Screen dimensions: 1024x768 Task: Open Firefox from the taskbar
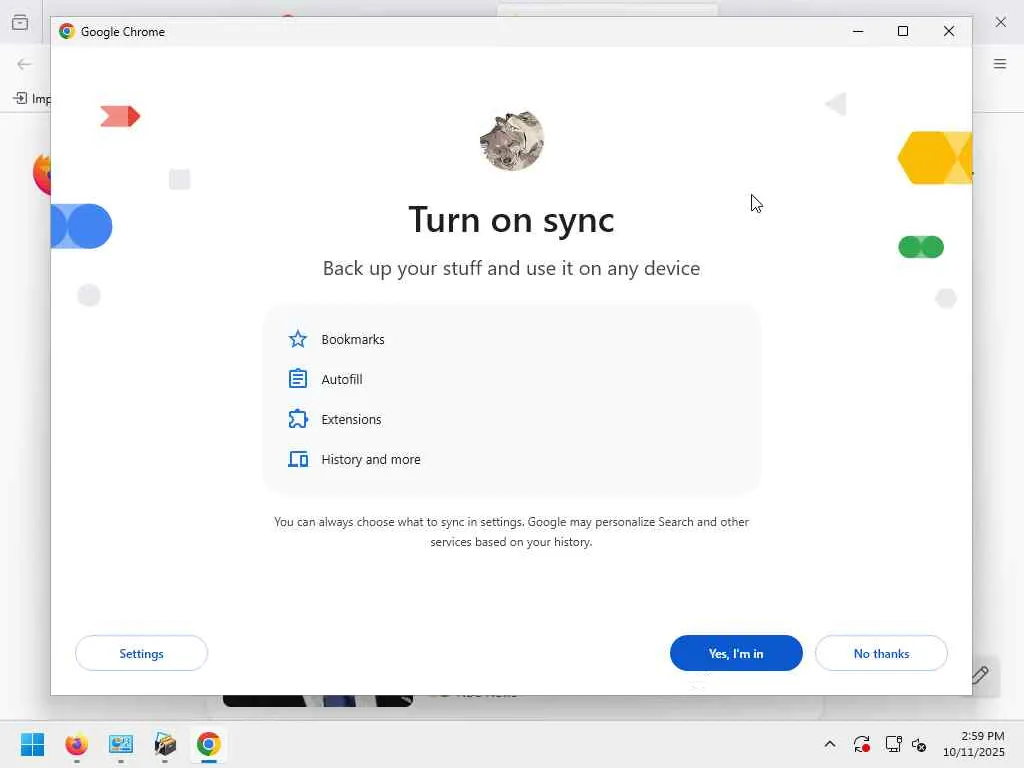coord(76,744)
